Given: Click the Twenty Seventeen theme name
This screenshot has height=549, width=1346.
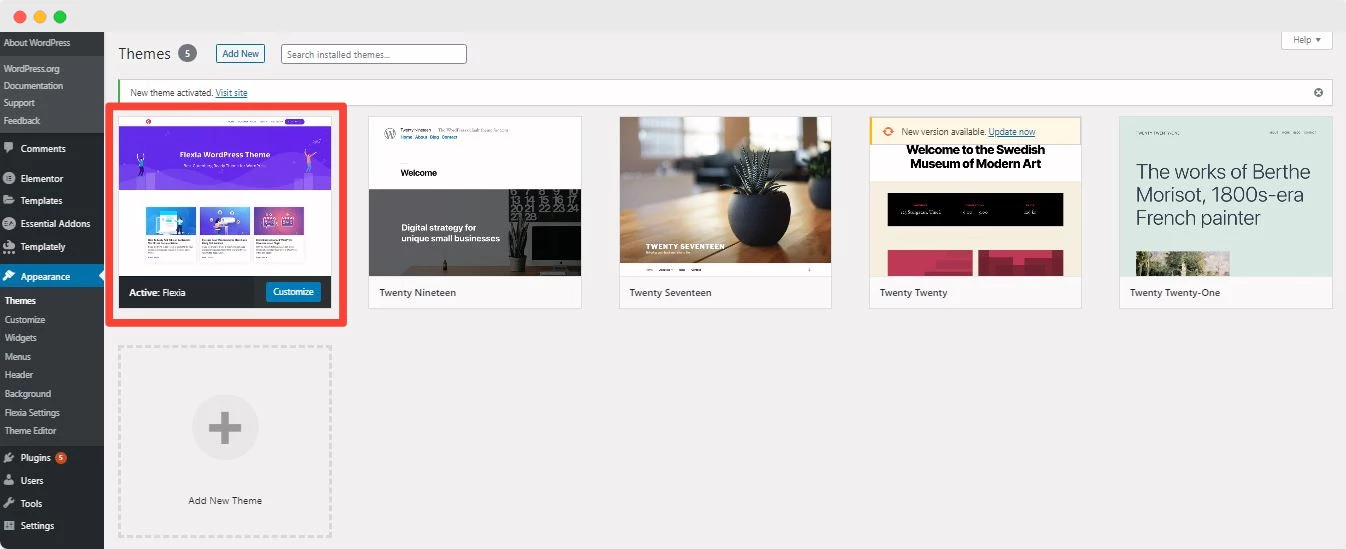Looking at the screenshot, I should [x=670, y=293].
